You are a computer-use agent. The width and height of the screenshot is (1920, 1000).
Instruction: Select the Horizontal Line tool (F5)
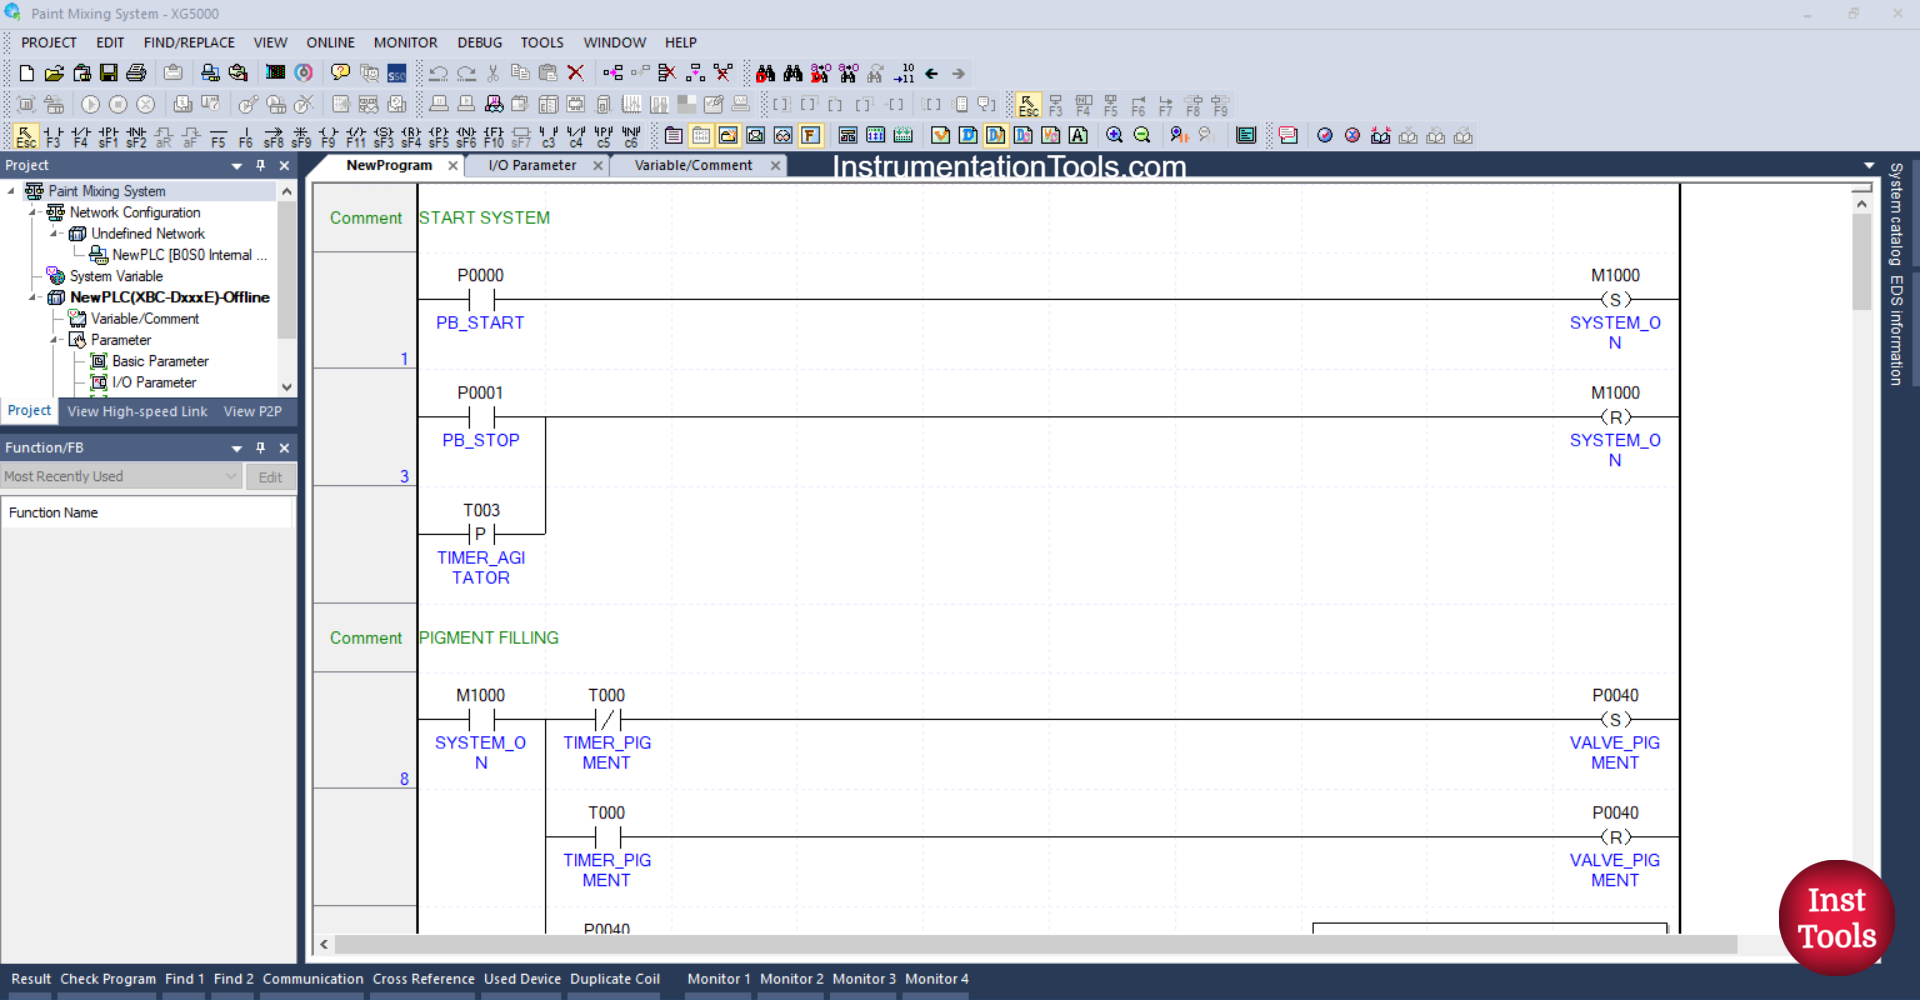pos(218,136)
